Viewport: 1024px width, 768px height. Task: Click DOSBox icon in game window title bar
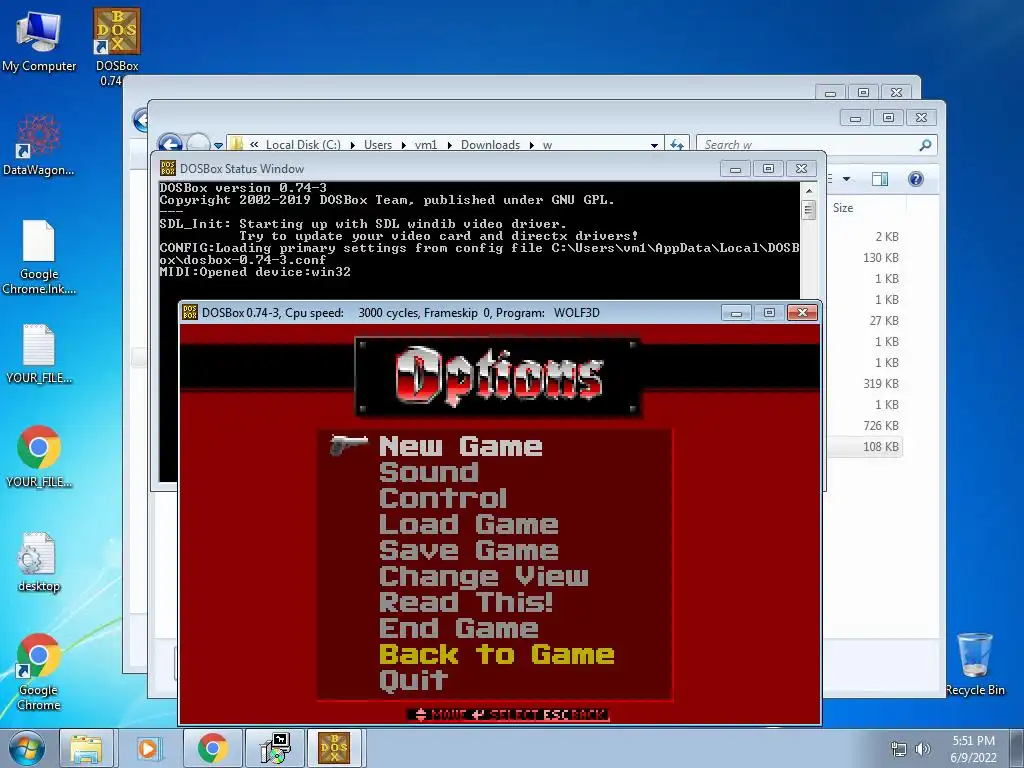(x=190, y=312)
